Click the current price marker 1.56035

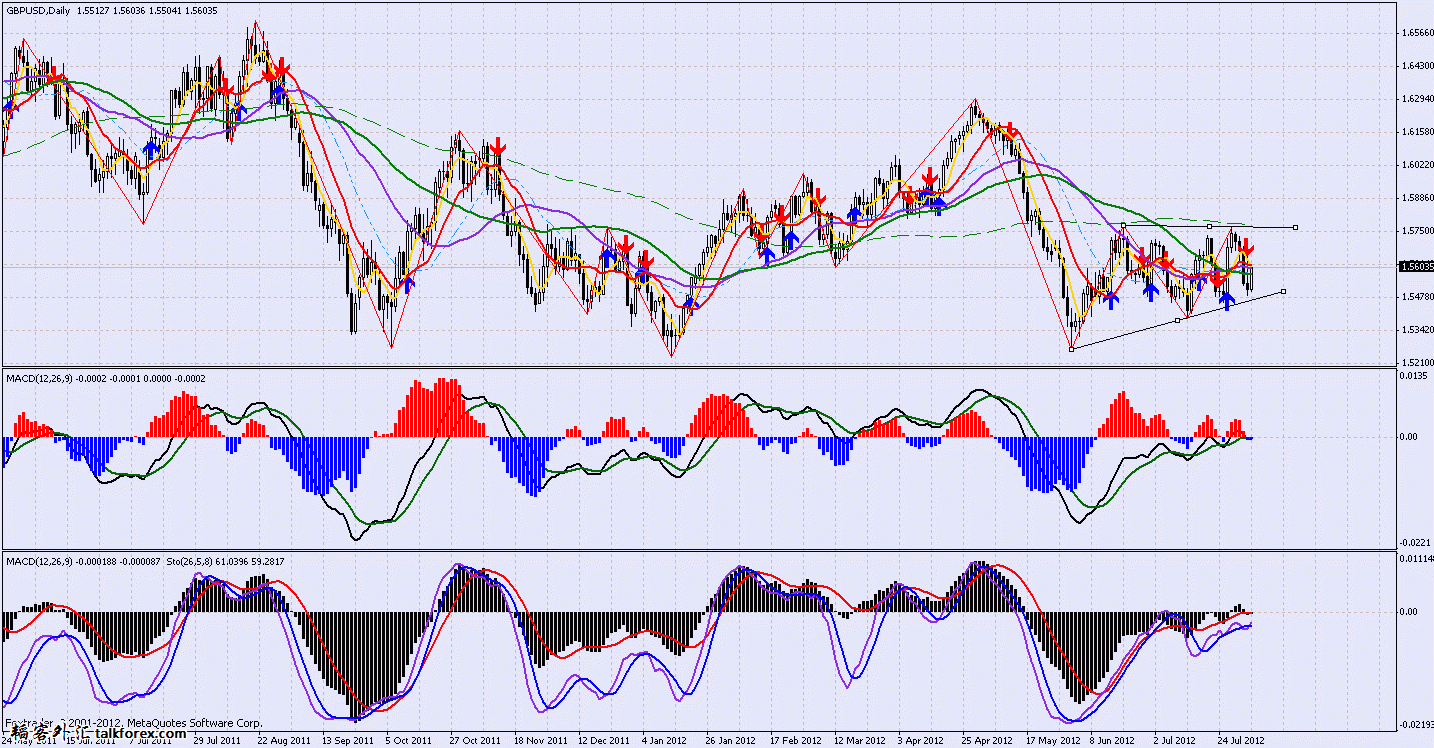pyautogui.click(x=1415, y=266)
